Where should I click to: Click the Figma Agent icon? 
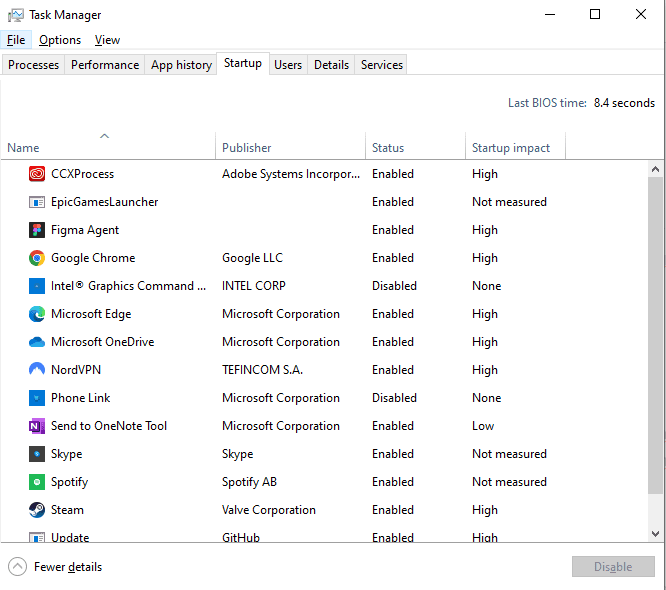click(x=37, y=230)
